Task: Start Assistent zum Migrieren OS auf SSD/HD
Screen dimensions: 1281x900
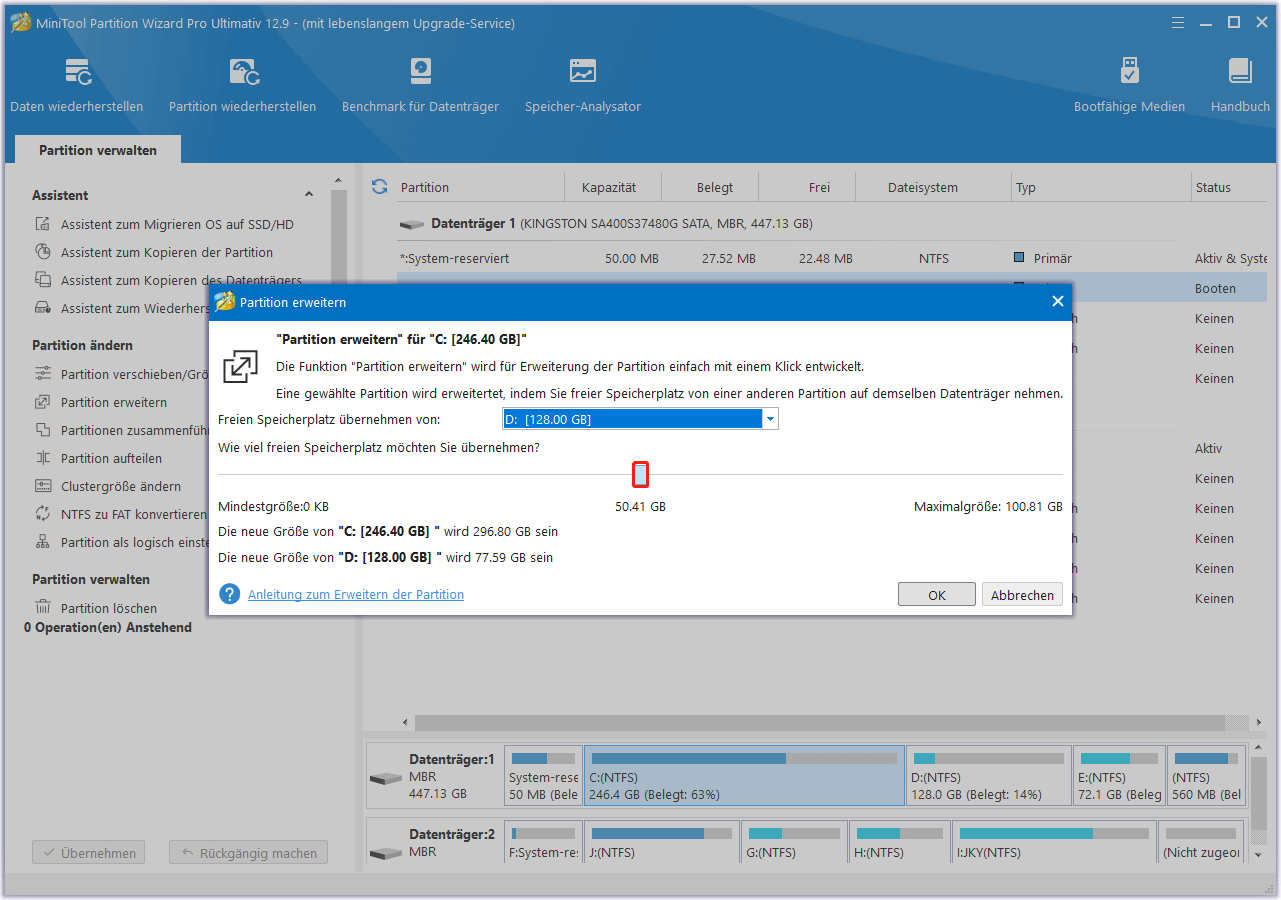Action: coord(177,225)
